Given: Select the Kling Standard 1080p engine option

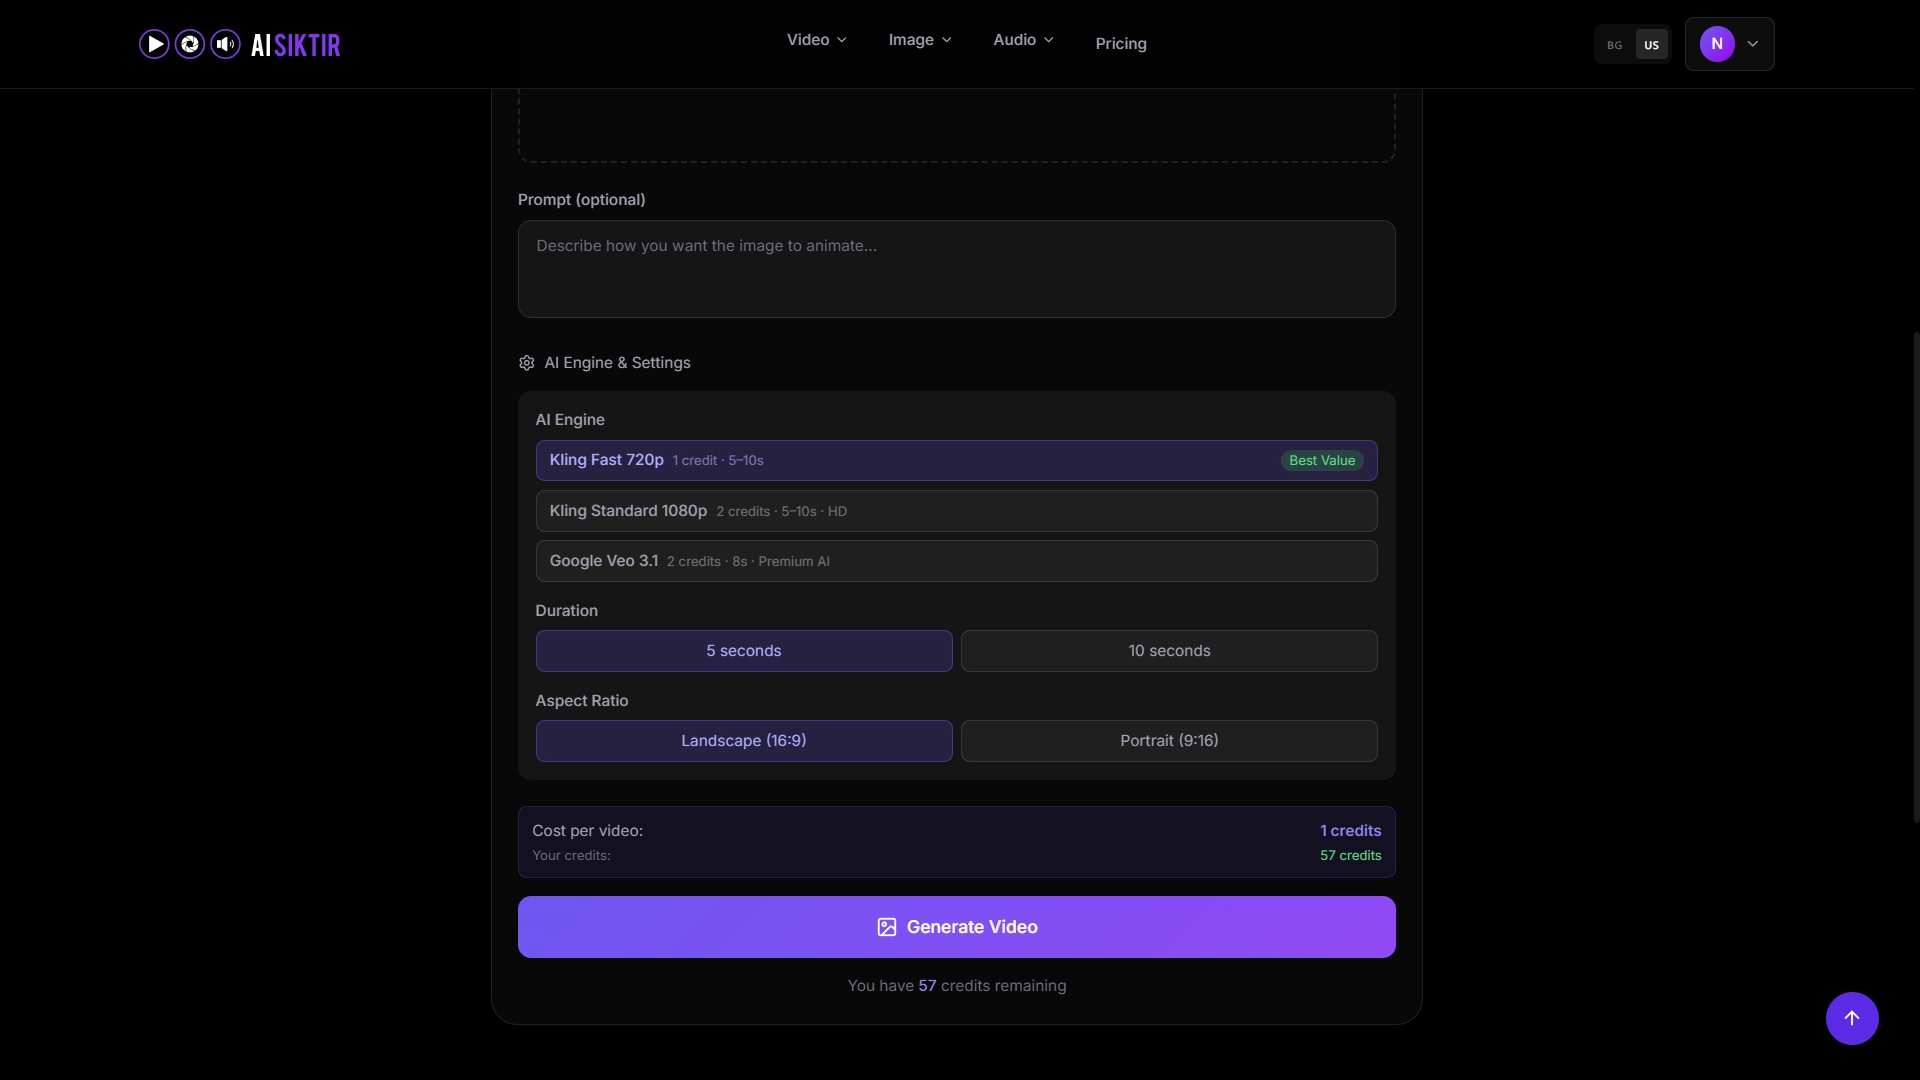Looking at the screenshot, I should coord(956,510).
